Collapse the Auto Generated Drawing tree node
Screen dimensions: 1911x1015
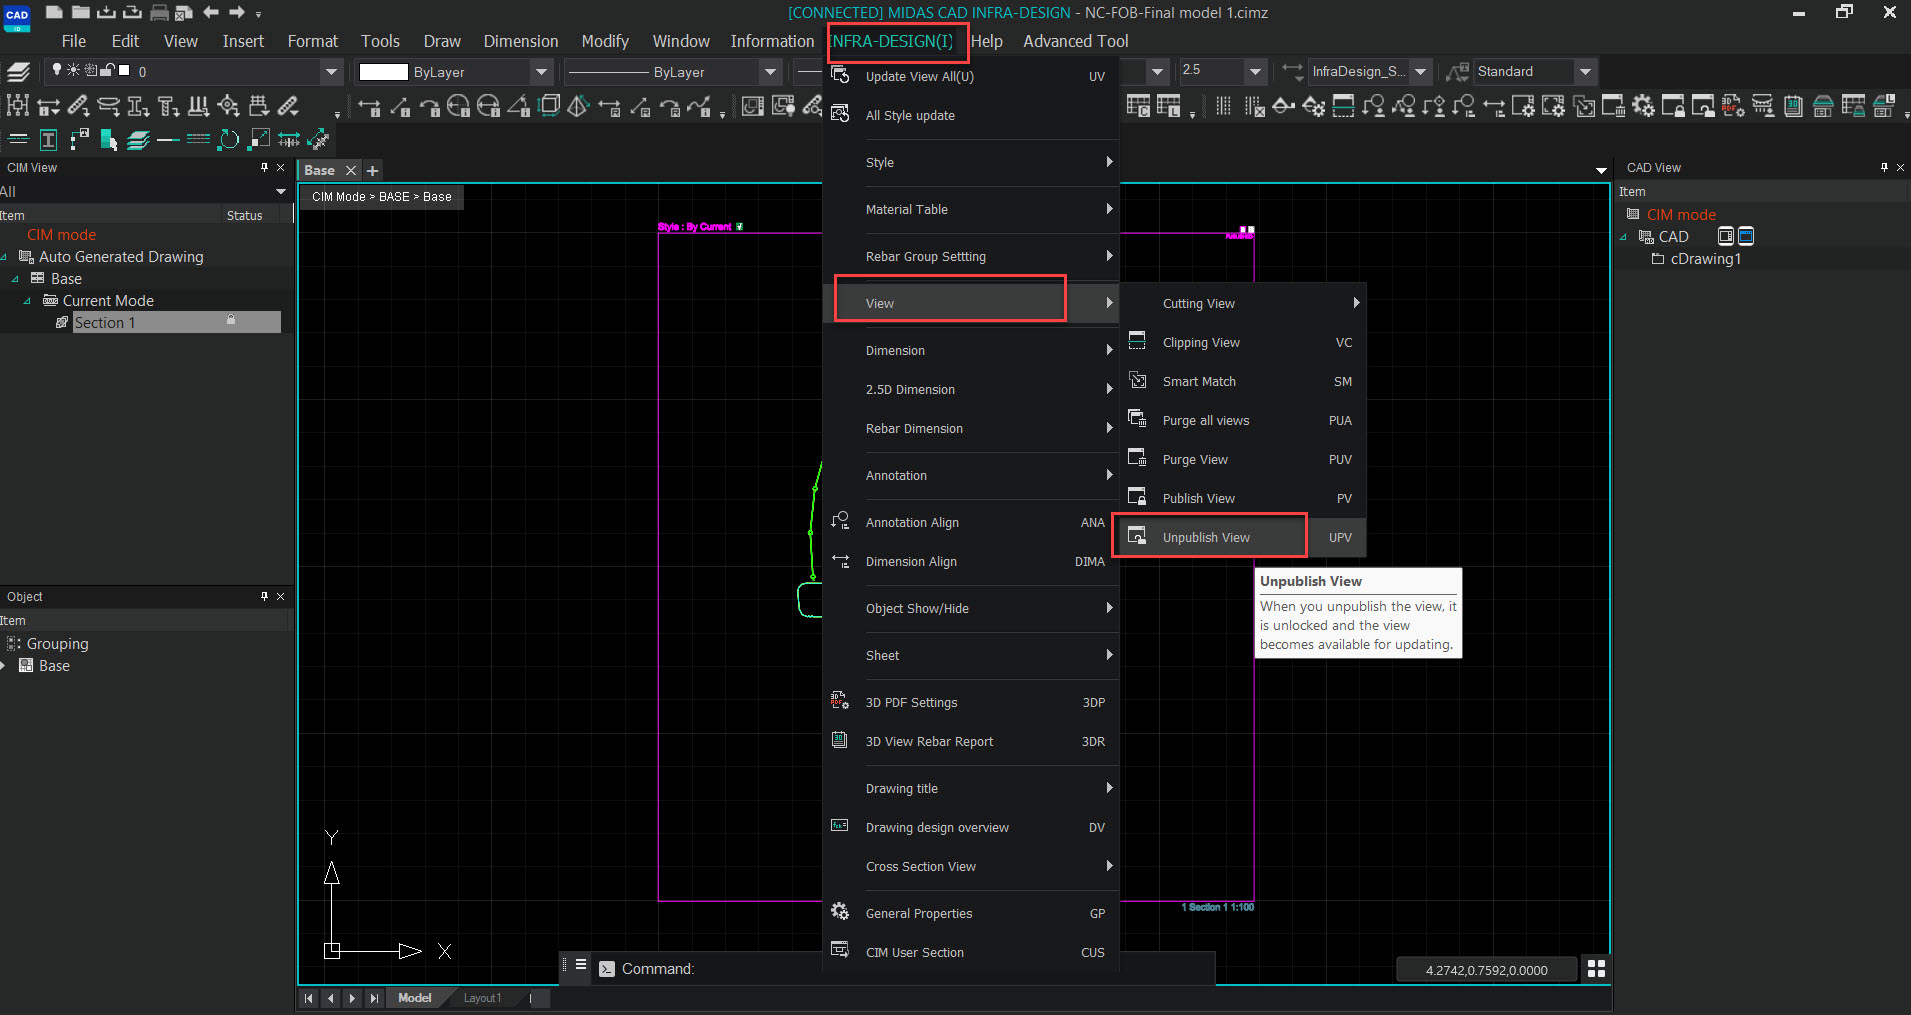pyautogui.click(x=5, y=257)
